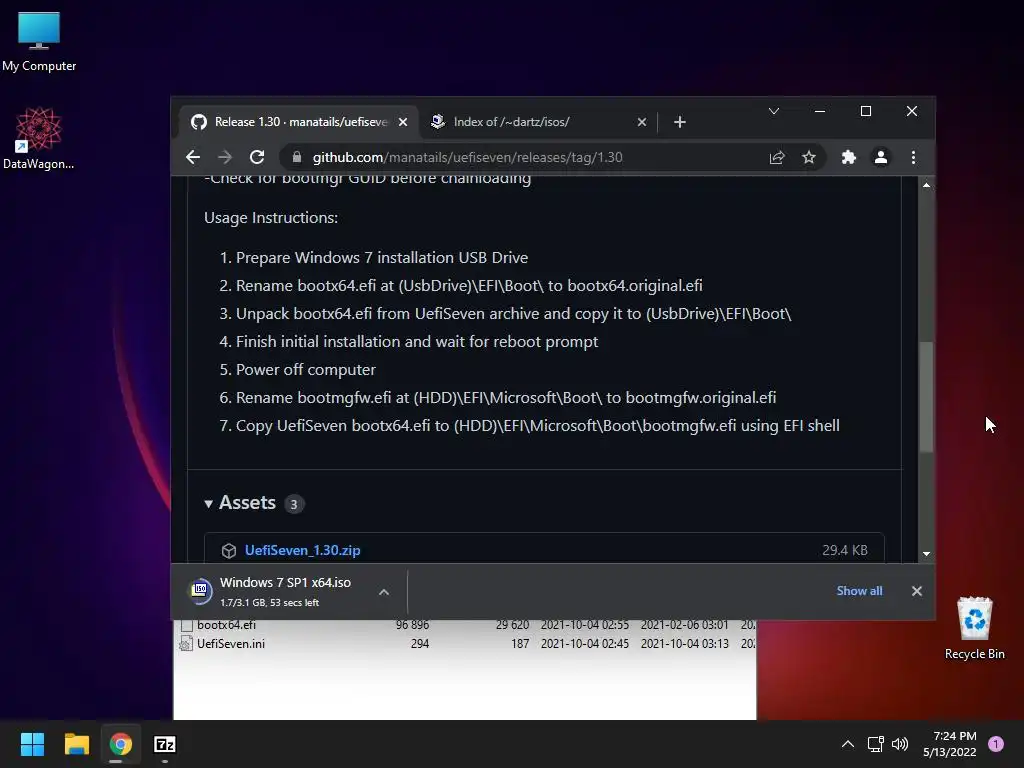Select UefiSeven.ini in 7-Zip window
Viewport: 1024px width, 768px height.
tap(231, 644)
